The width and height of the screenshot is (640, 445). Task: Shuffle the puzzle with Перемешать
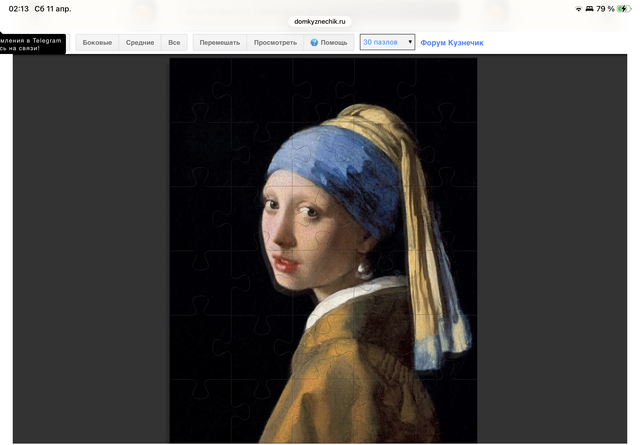pos(219,43)
